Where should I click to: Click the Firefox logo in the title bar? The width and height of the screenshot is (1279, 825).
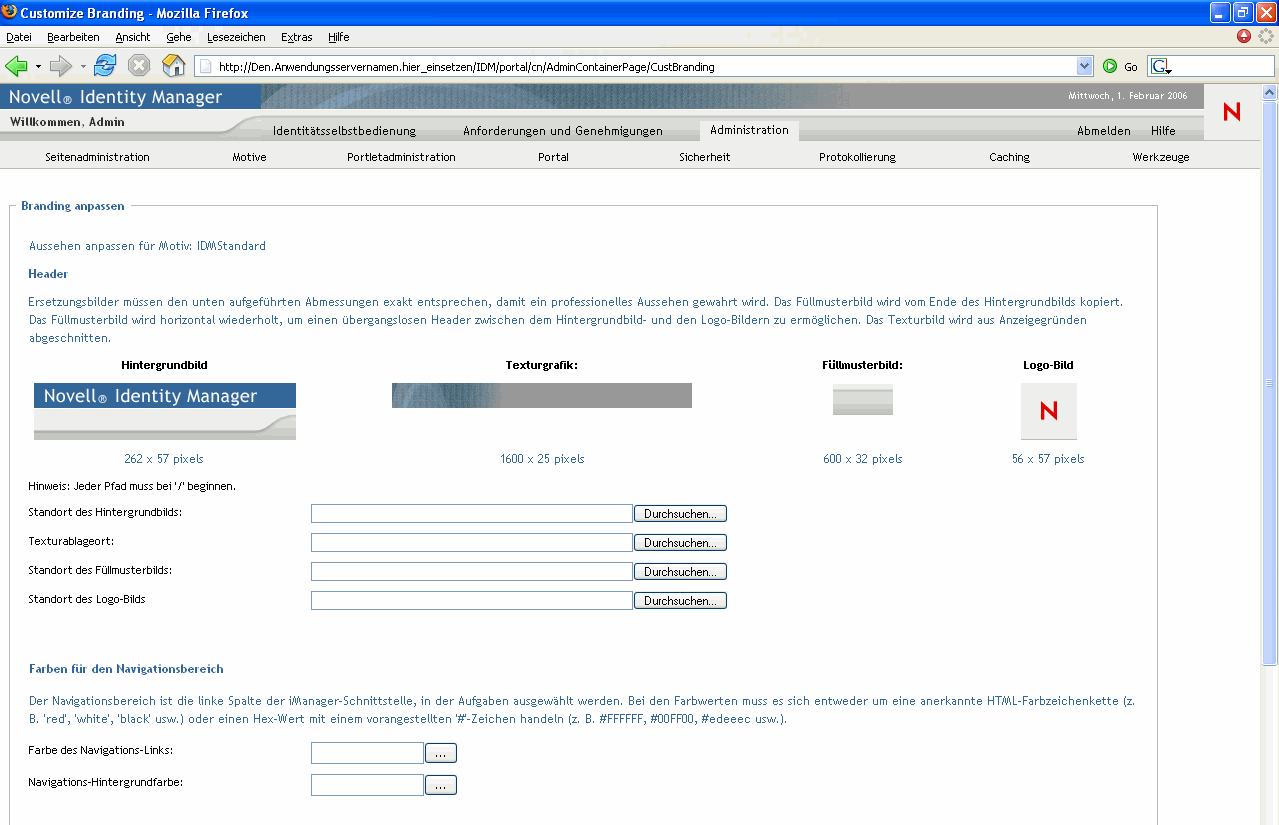10,13
